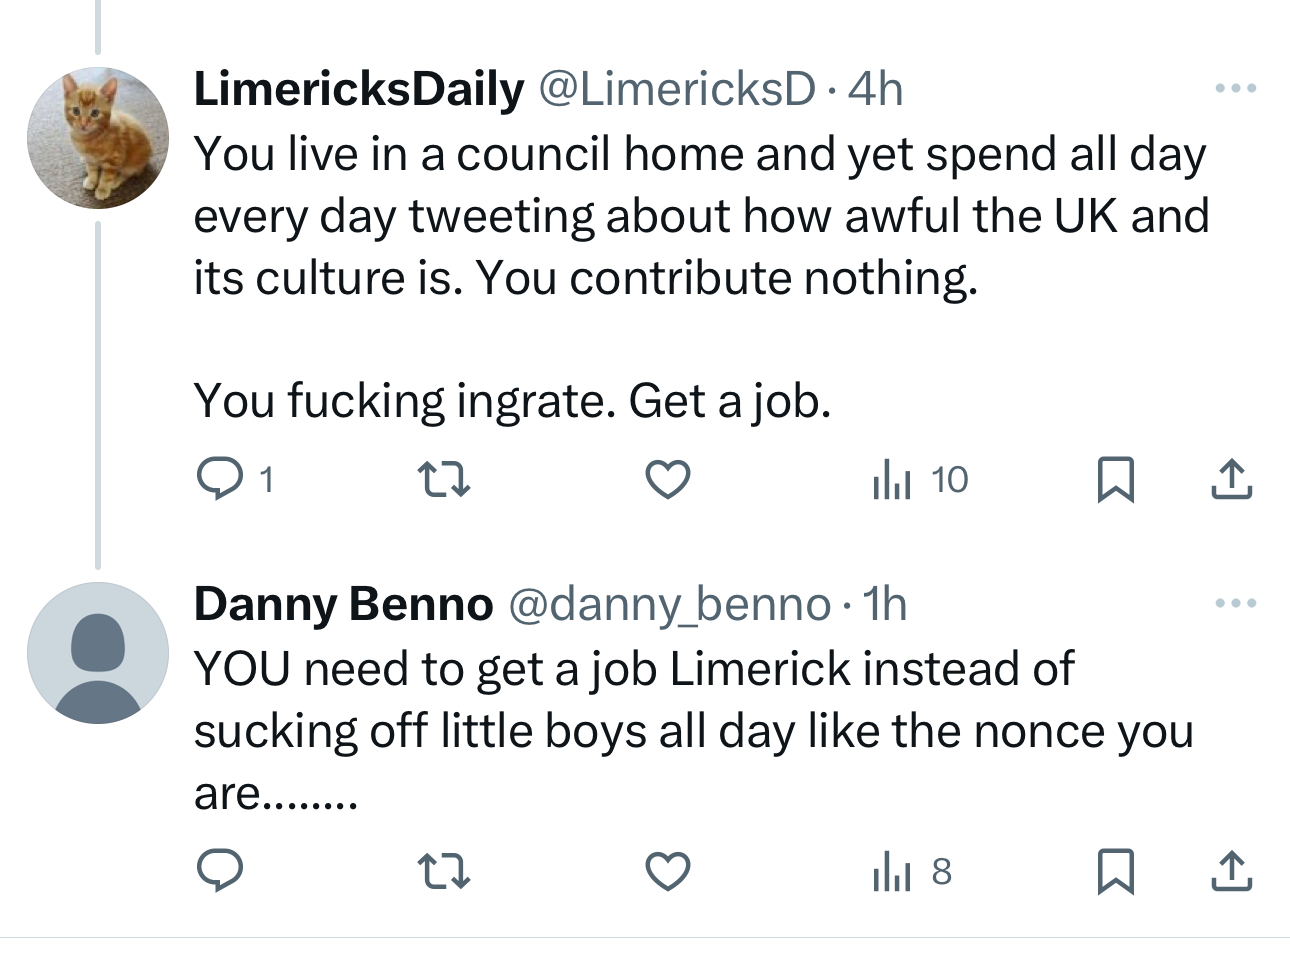Bookmark Danny Benno's tweet

1115,871
